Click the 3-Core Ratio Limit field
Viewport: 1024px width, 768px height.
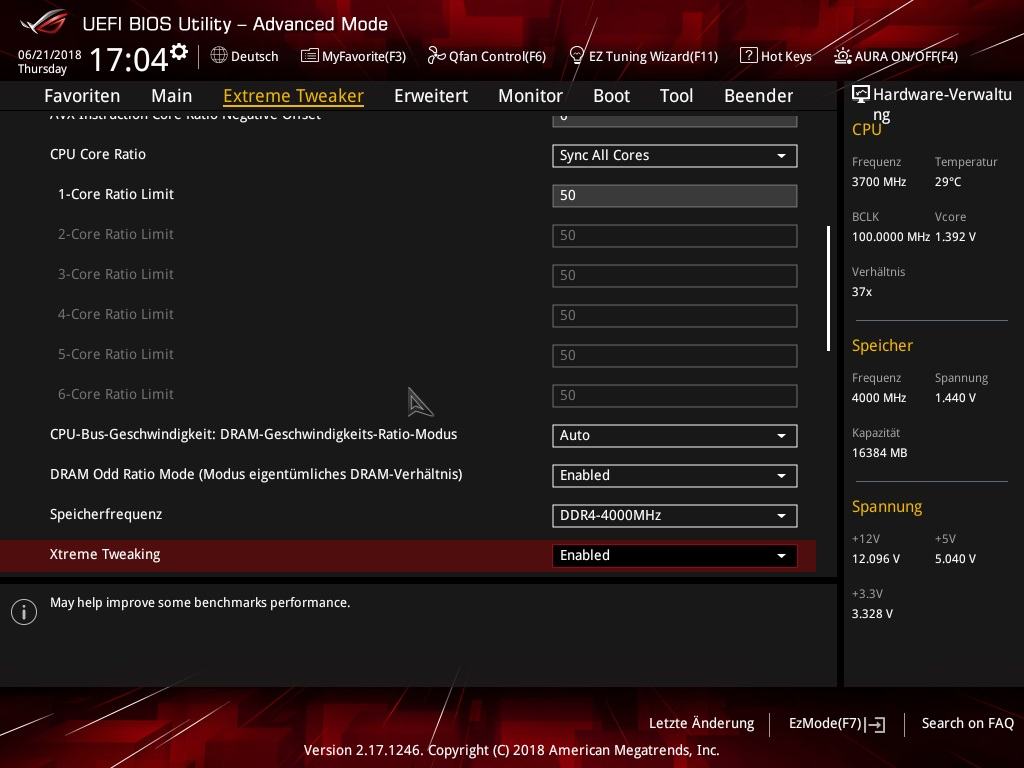[675, 275]
